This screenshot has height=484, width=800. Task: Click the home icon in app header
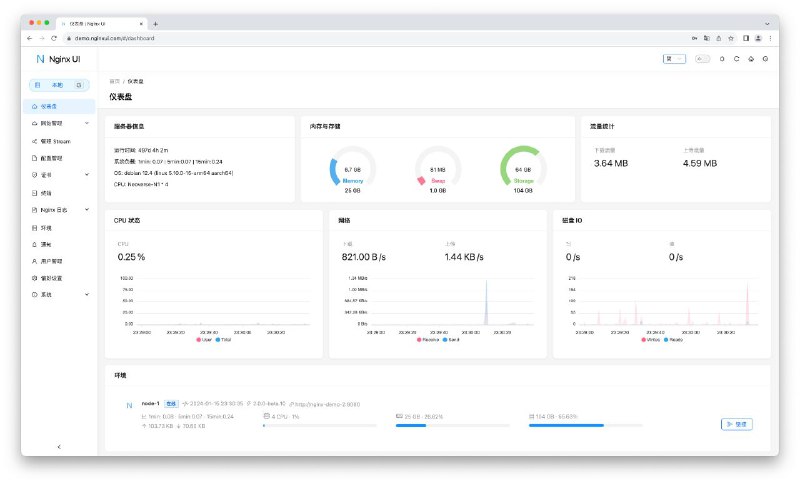point(751,59)
